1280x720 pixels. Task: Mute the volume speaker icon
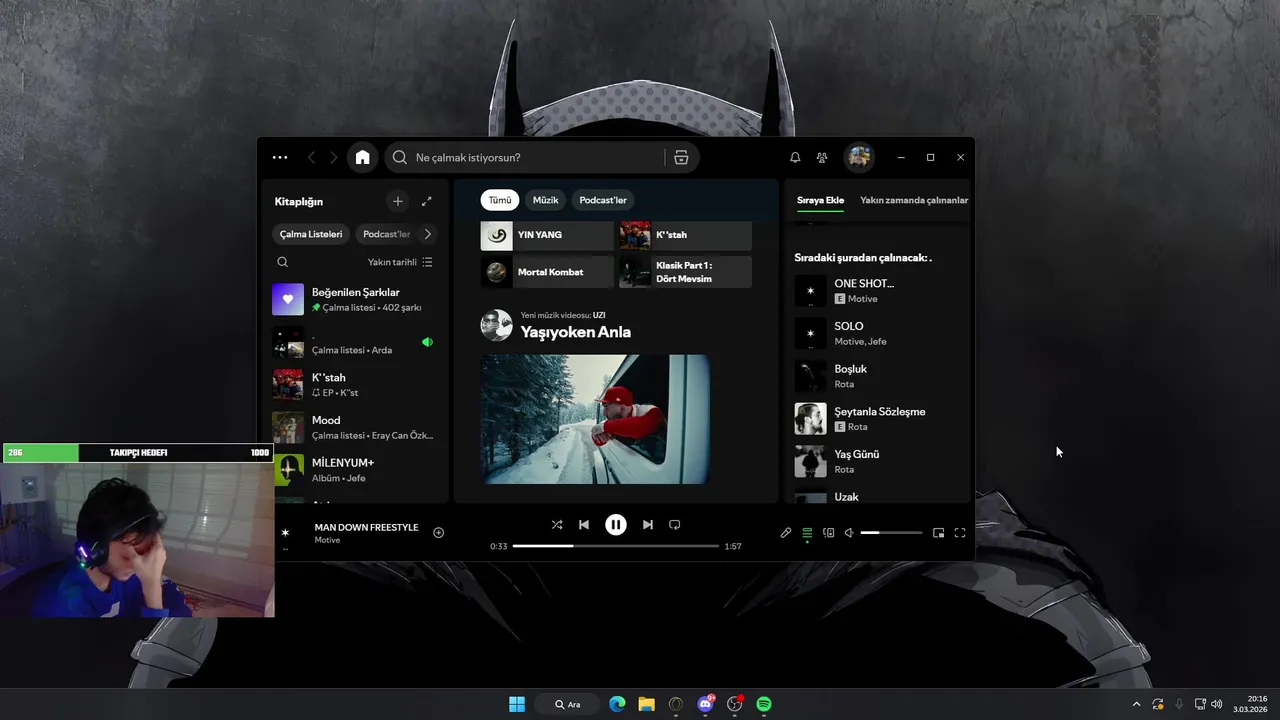coord(849,533)
